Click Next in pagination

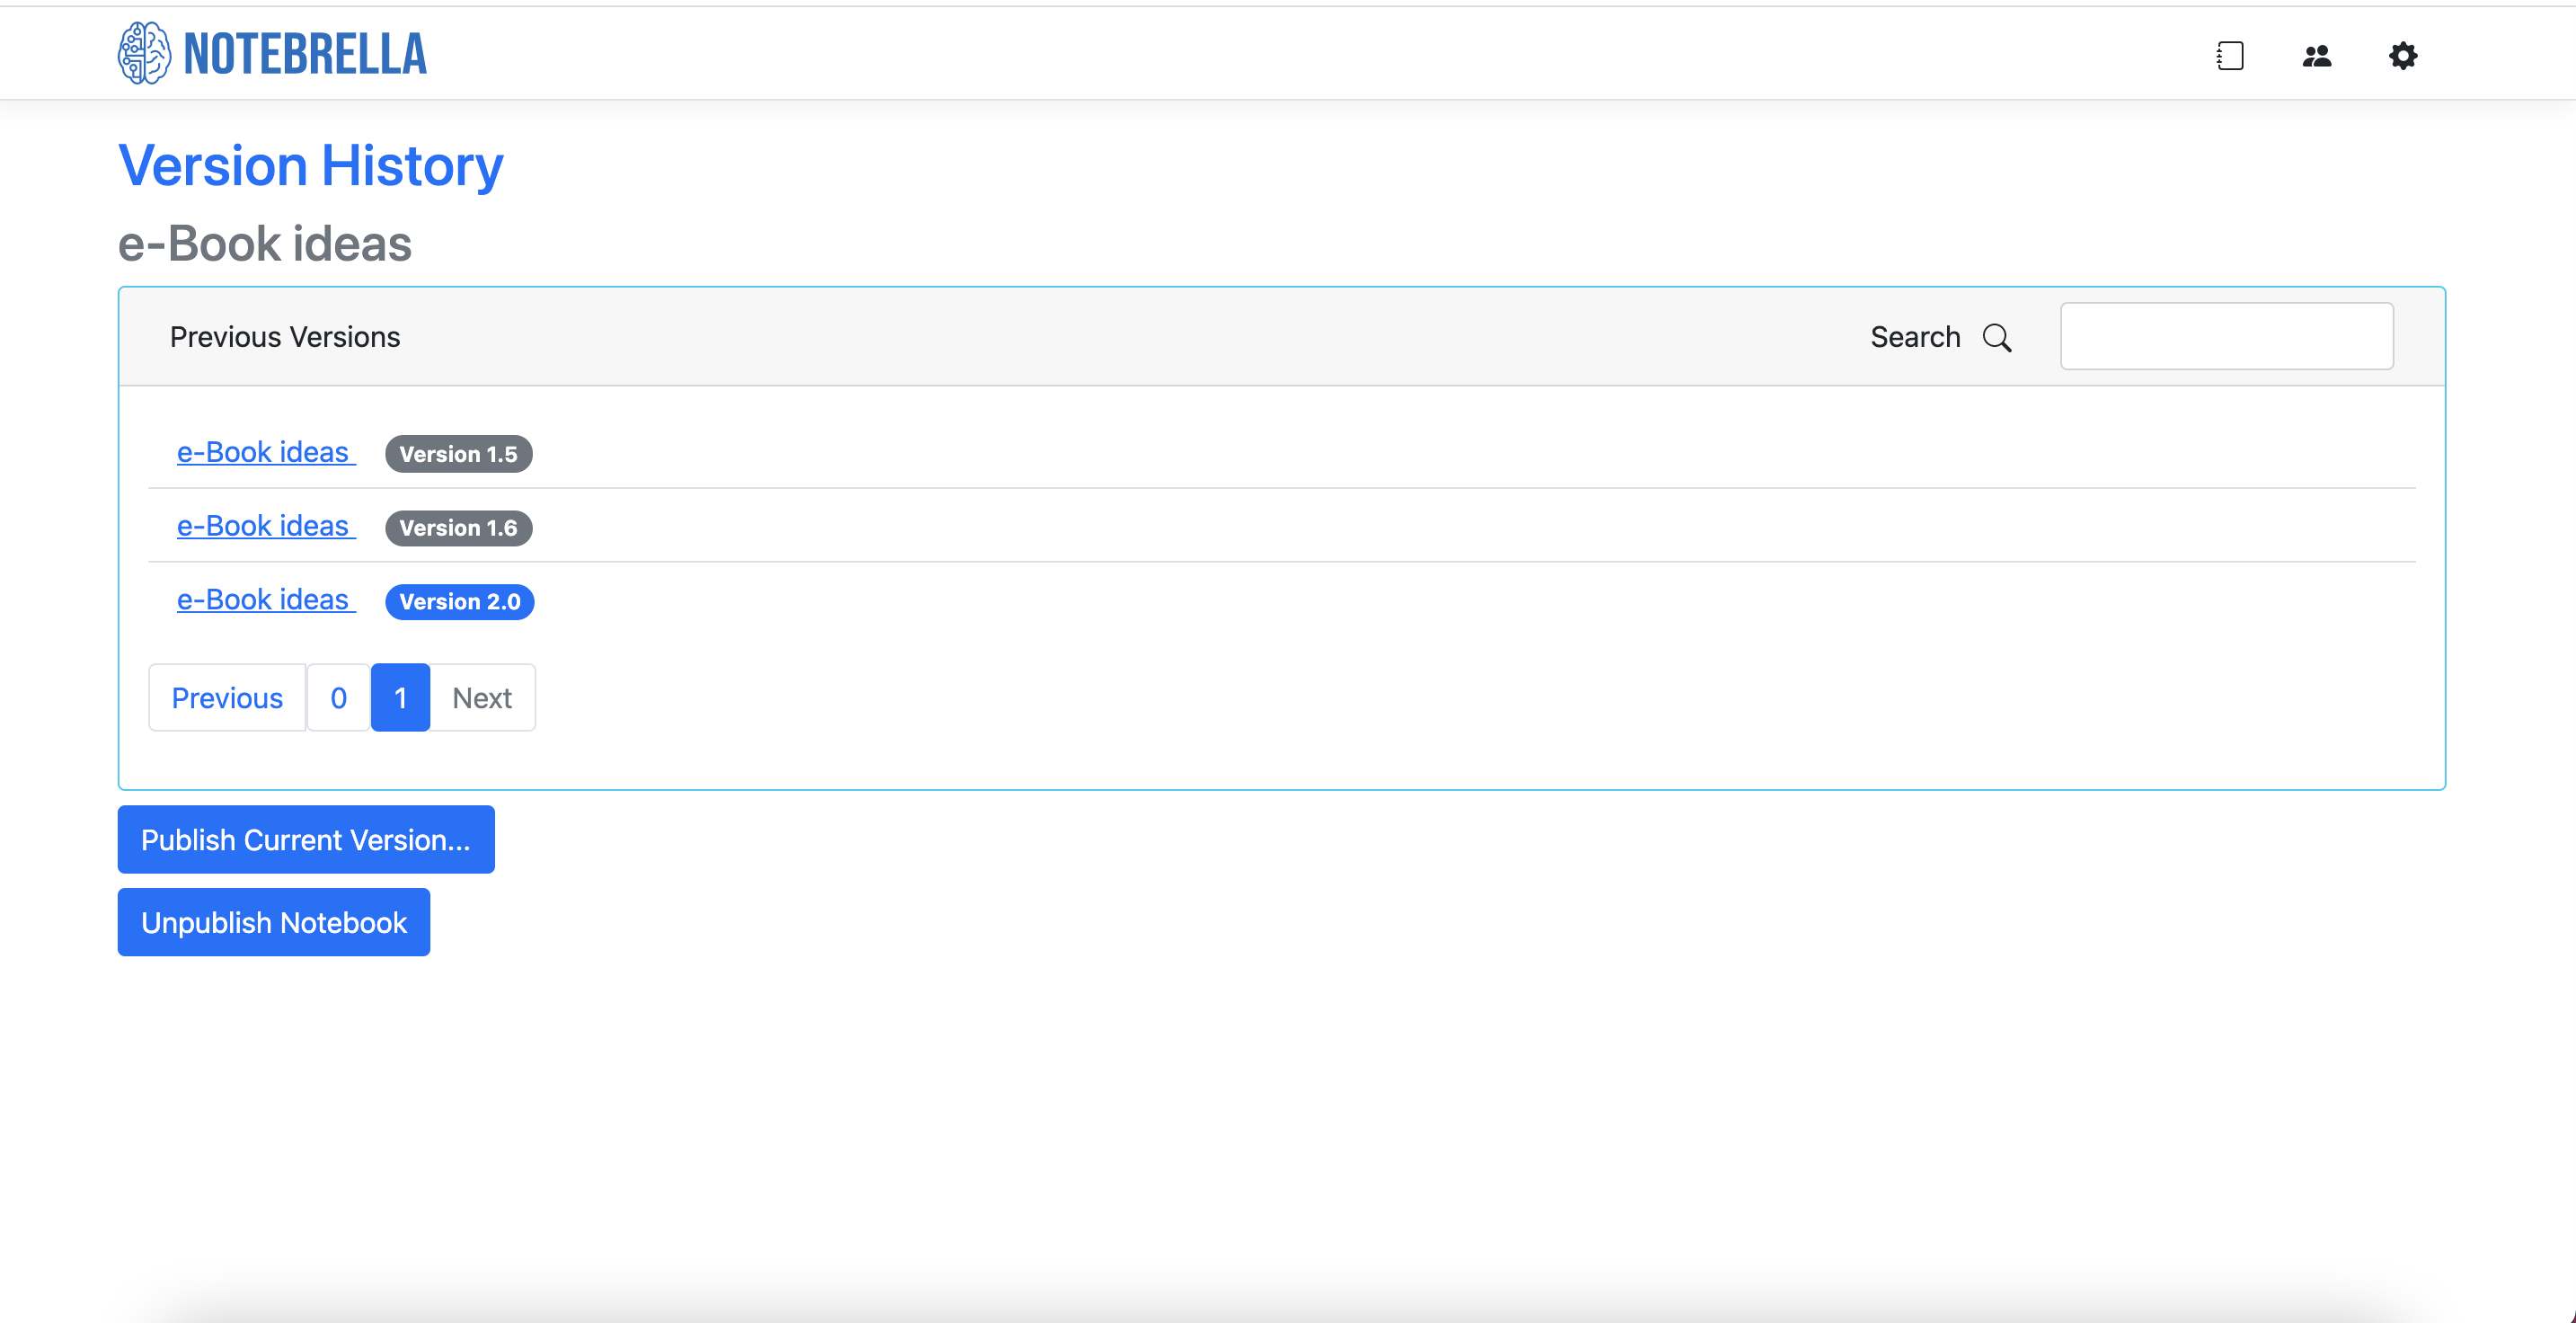pos(482,698)
